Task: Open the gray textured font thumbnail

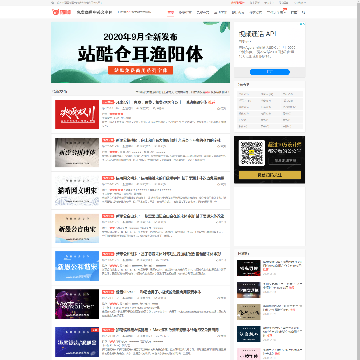Action: point(77,152)
